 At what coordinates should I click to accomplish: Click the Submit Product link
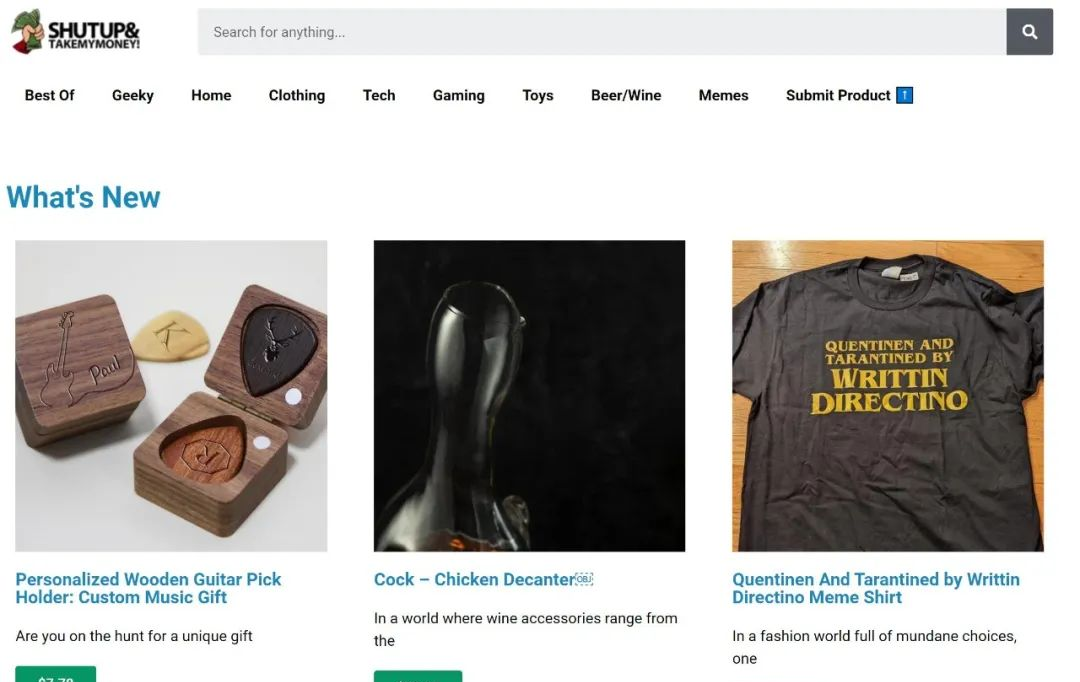pos(838,95)
